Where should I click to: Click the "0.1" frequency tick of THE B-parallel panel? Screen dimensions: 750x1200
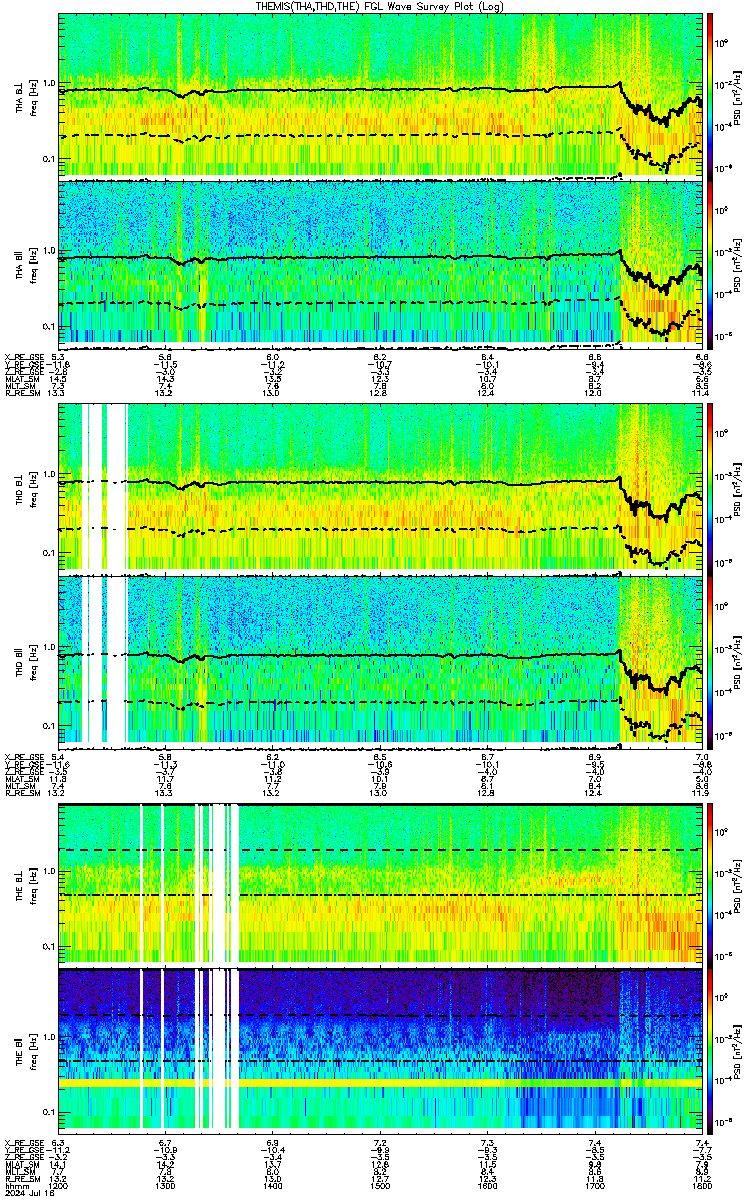click(49, 1113)
